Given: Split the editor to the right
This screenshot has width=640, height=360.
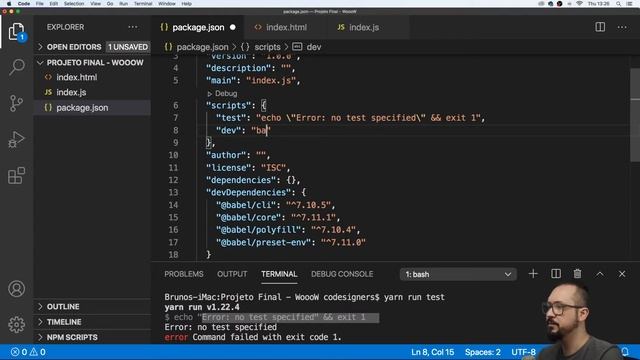Looking at the screenshot, I should 600,27.
